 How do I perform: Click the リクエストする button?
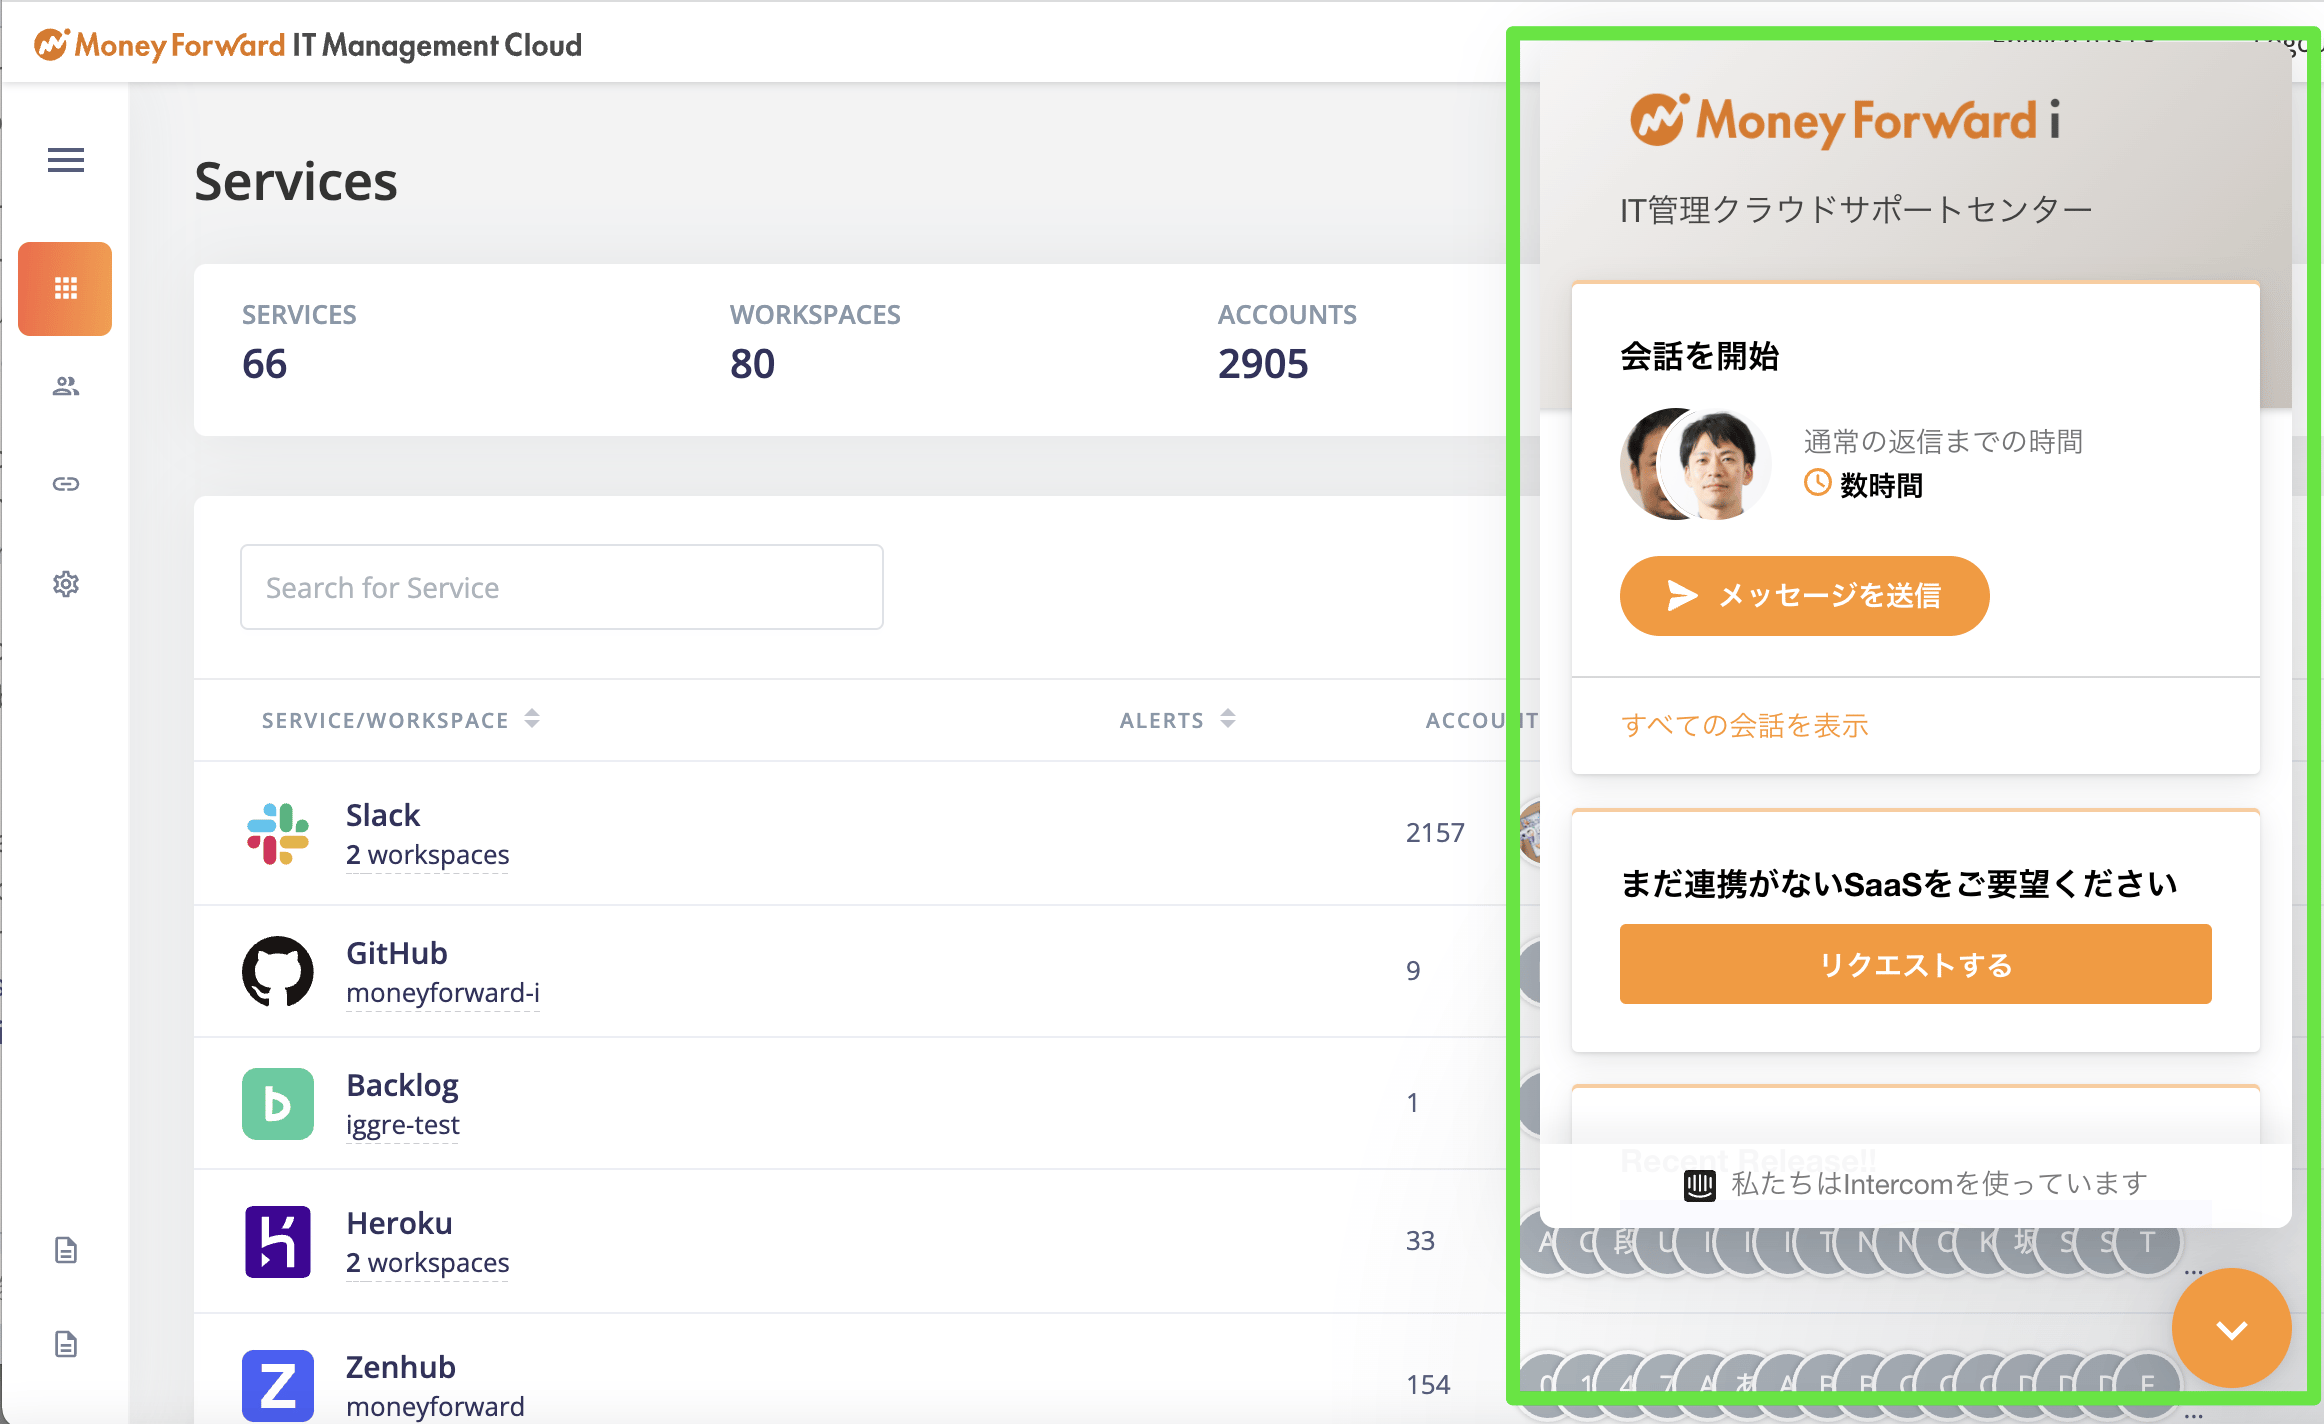point(1916,964)
